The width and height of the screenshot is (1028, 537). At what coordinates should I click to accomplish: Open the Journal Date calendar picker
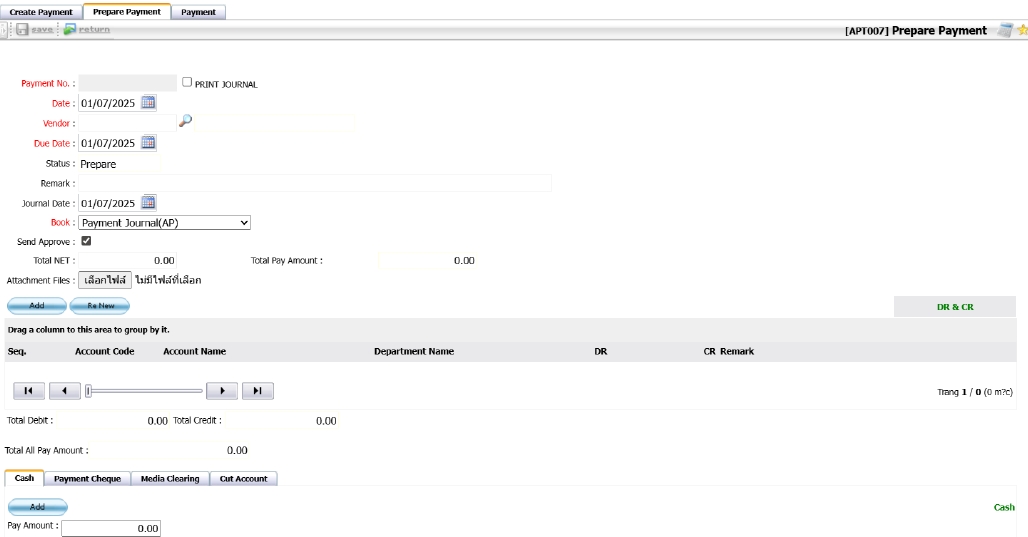[148, 202]
